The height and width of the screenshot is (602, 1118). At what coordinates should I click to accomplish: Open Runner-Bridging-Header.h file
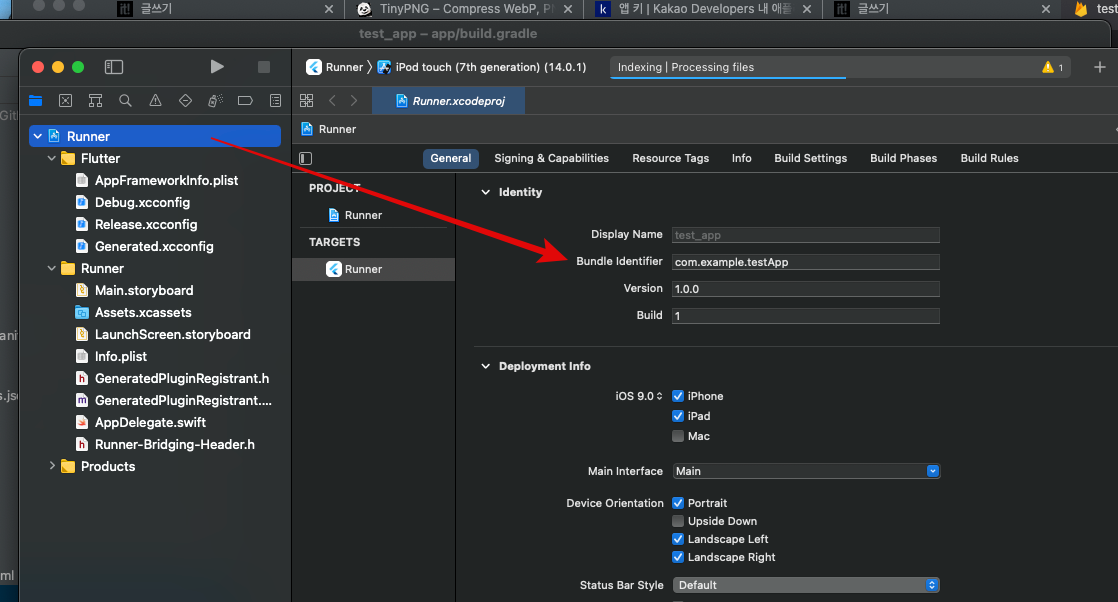[165, 444]
